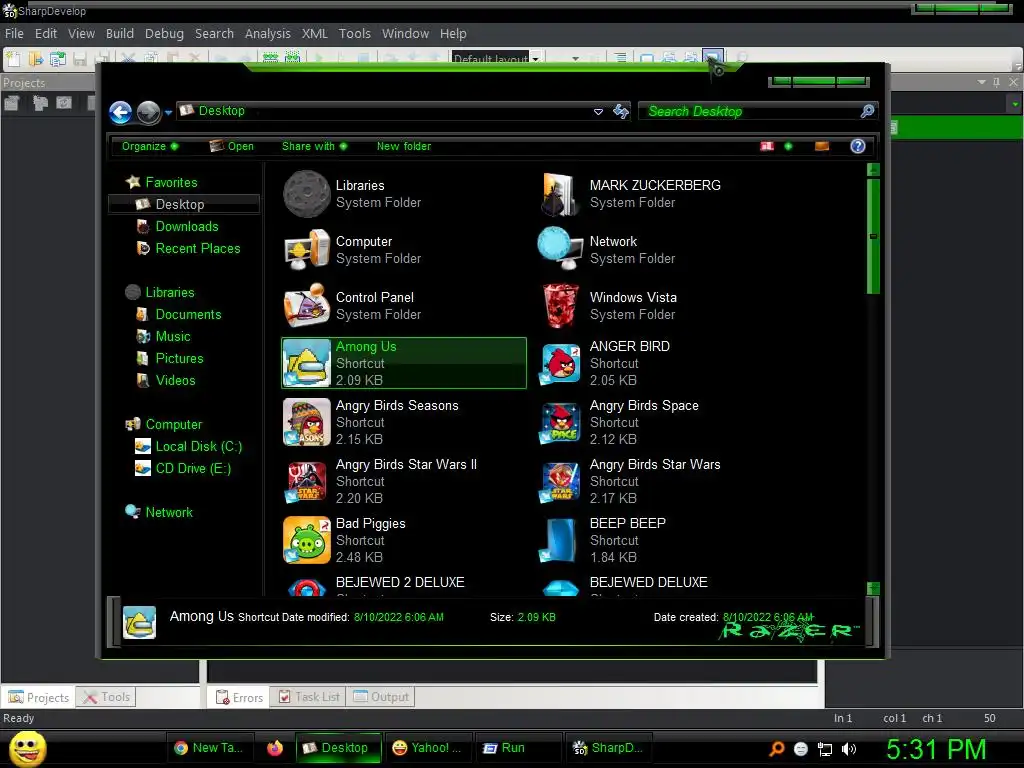Open recent locations dropdown beside forward arrow
1024x768 pixels.
tap(168, 113)
